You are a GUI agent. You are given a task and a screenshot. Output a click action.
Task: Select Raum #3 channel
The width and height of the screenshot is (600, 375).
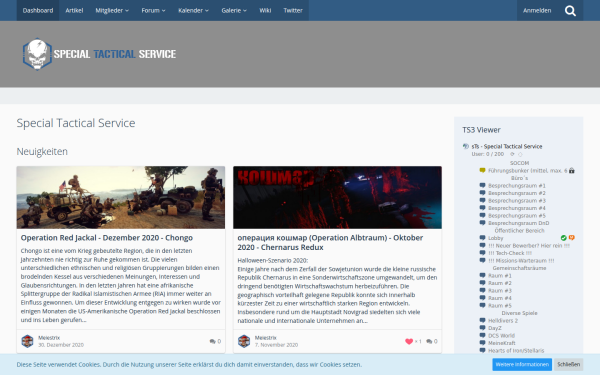(x=500, y=290)
